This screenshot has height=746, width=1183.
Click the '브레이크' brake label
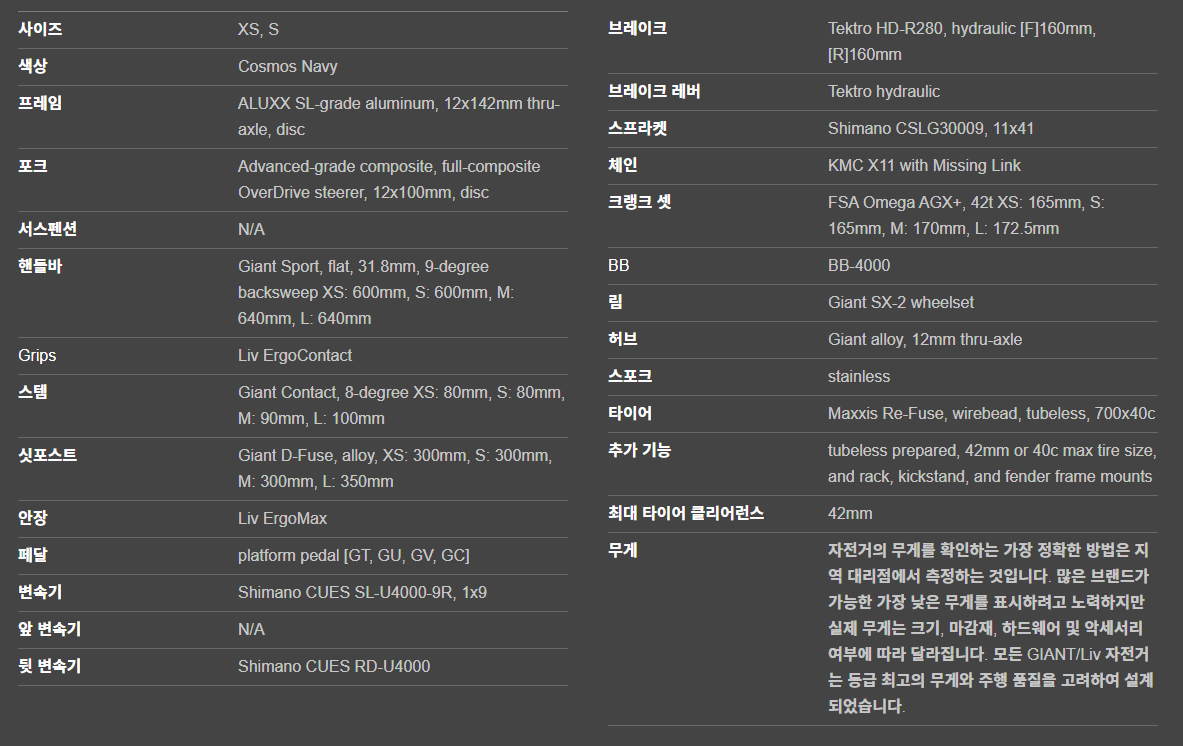[x=638, y=29]
